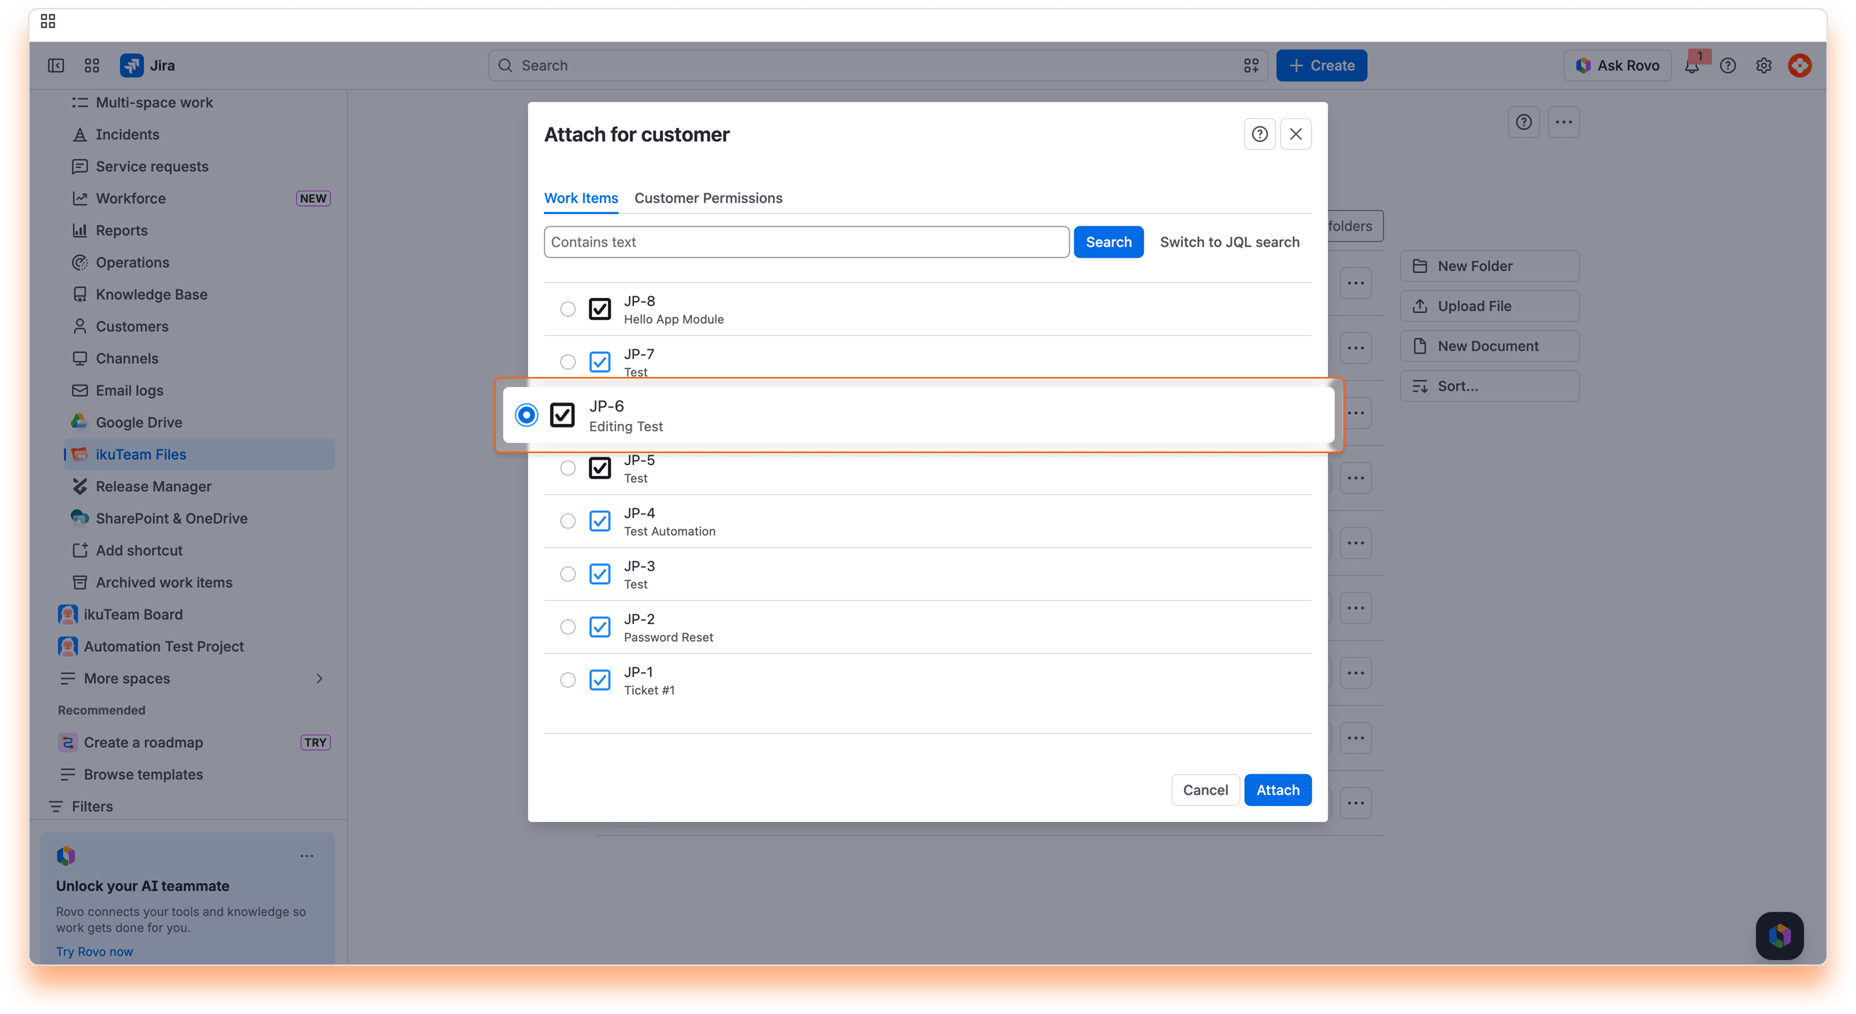This screenshot has height=1014, width=1856.
Task: Select the JP-6 Editing Test radio button
Action: 526,415
